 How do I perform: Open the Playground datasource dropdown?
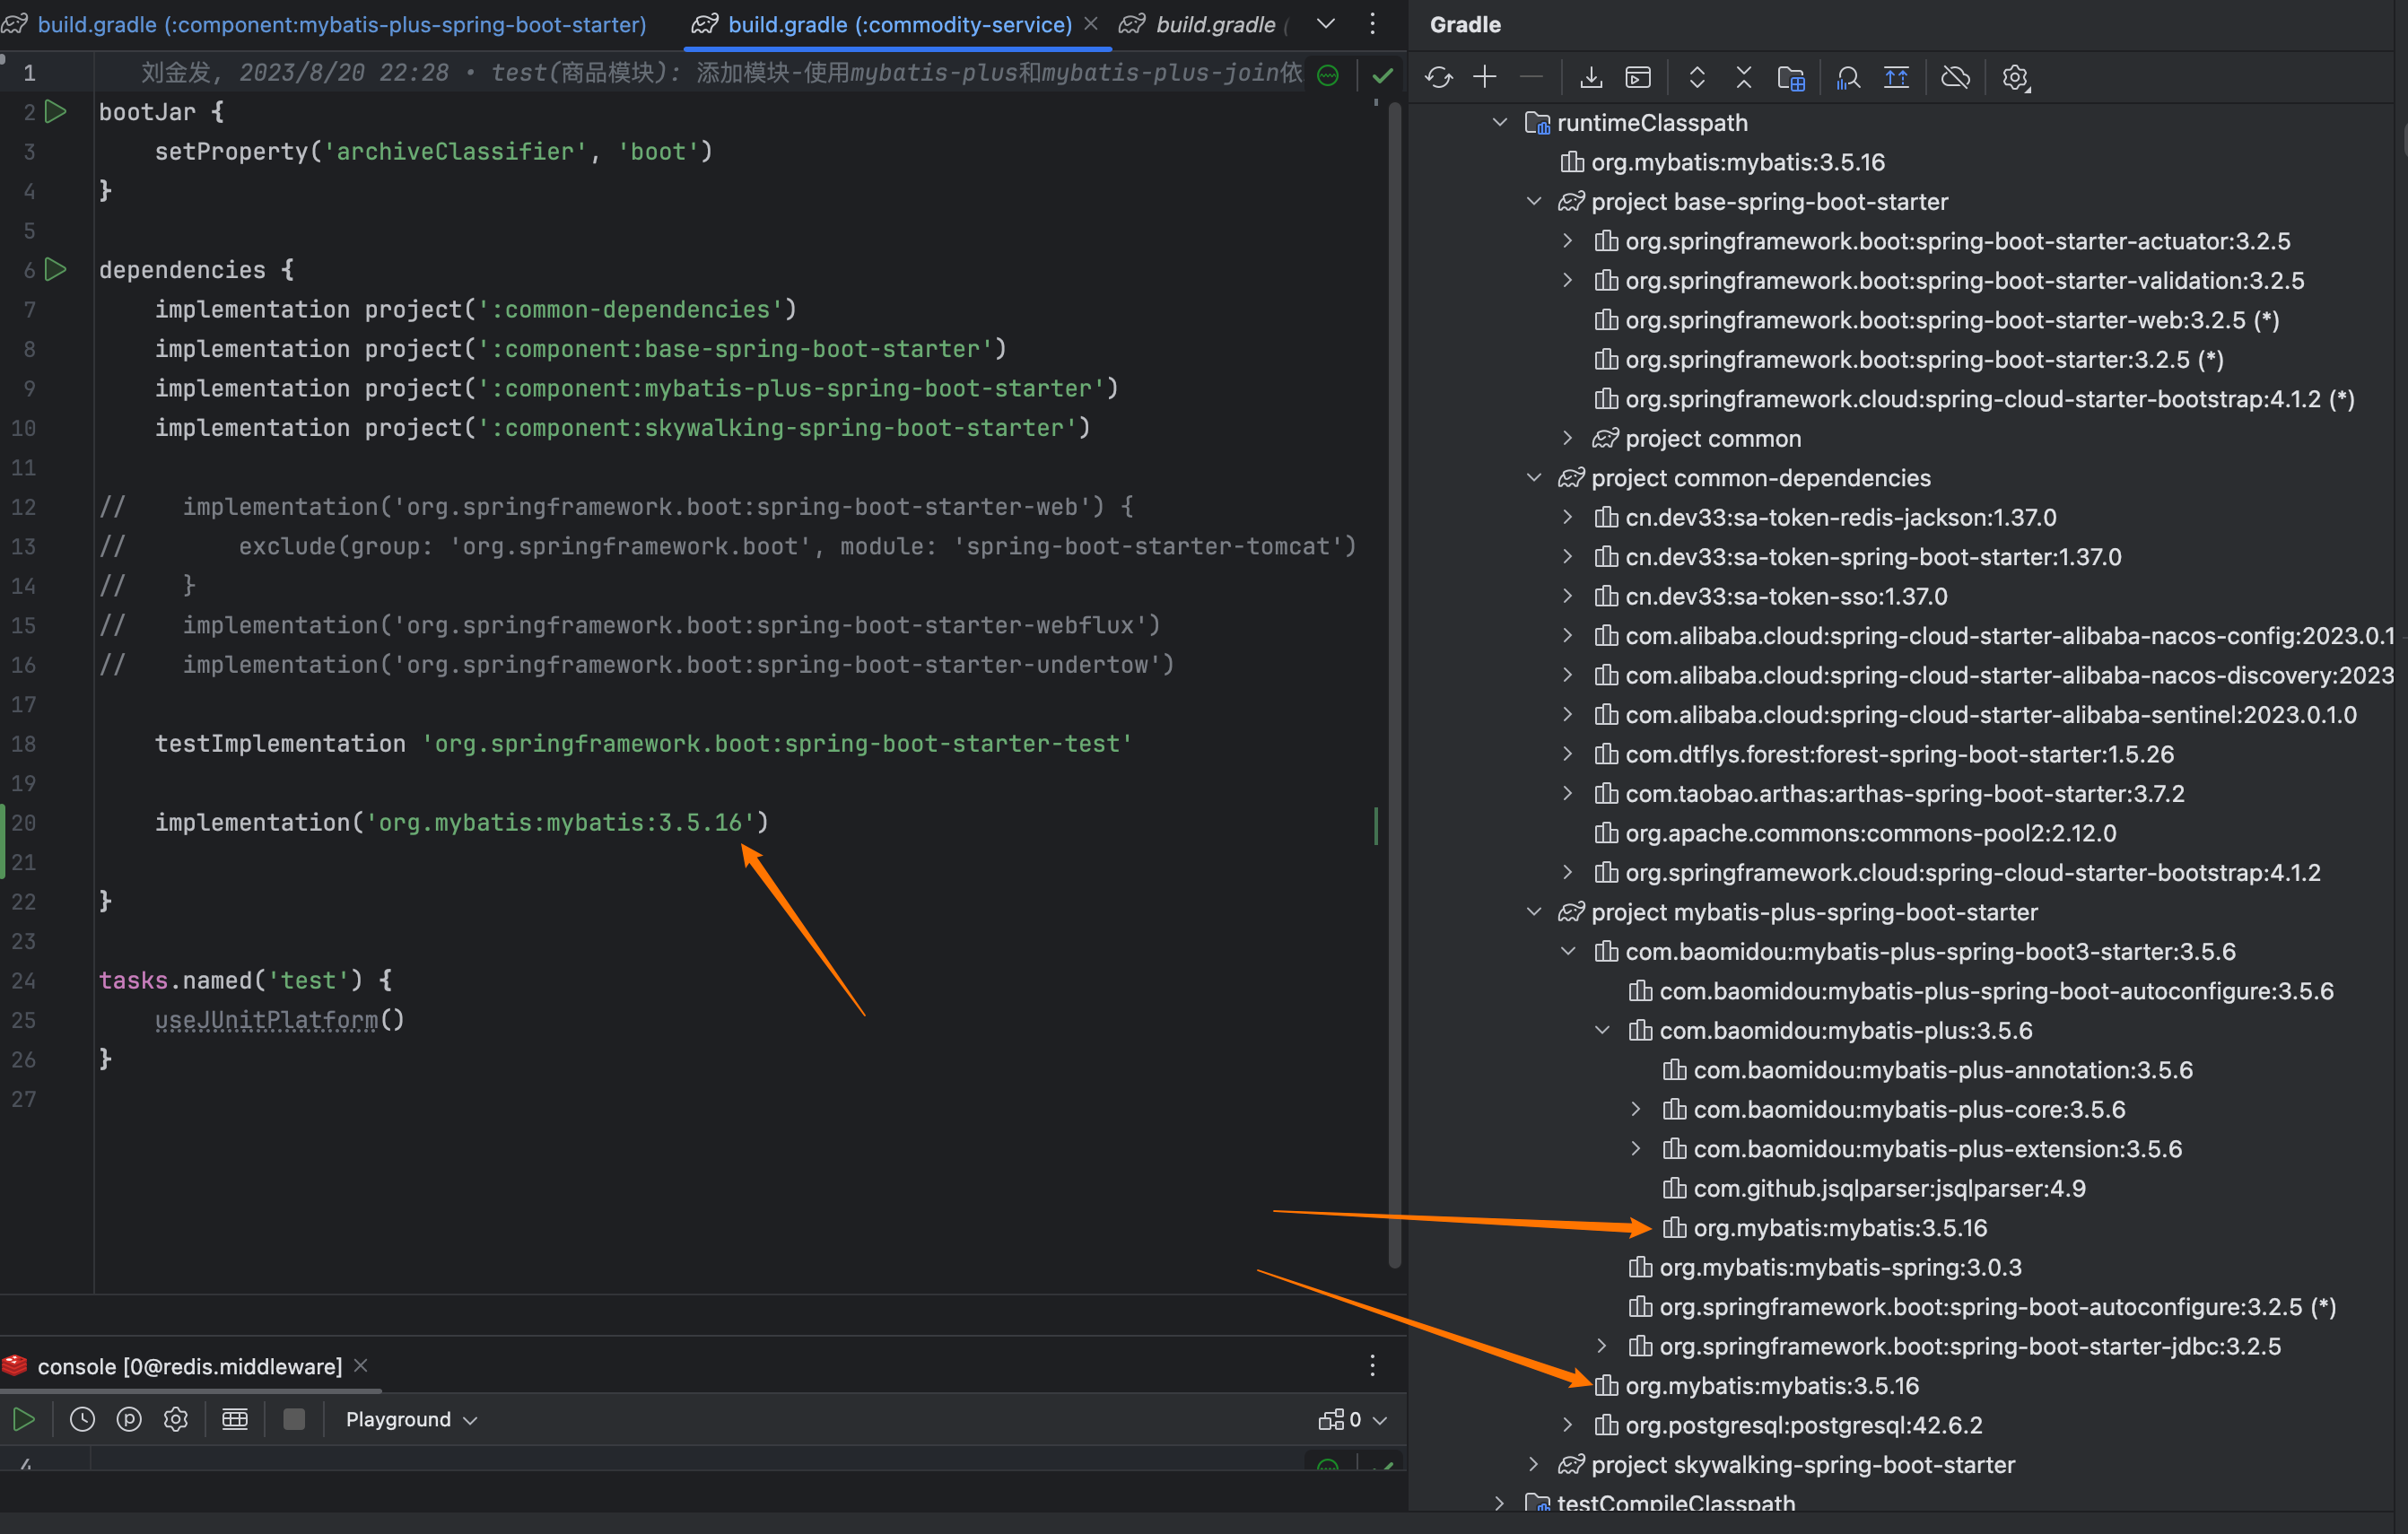pos(410,1418)
